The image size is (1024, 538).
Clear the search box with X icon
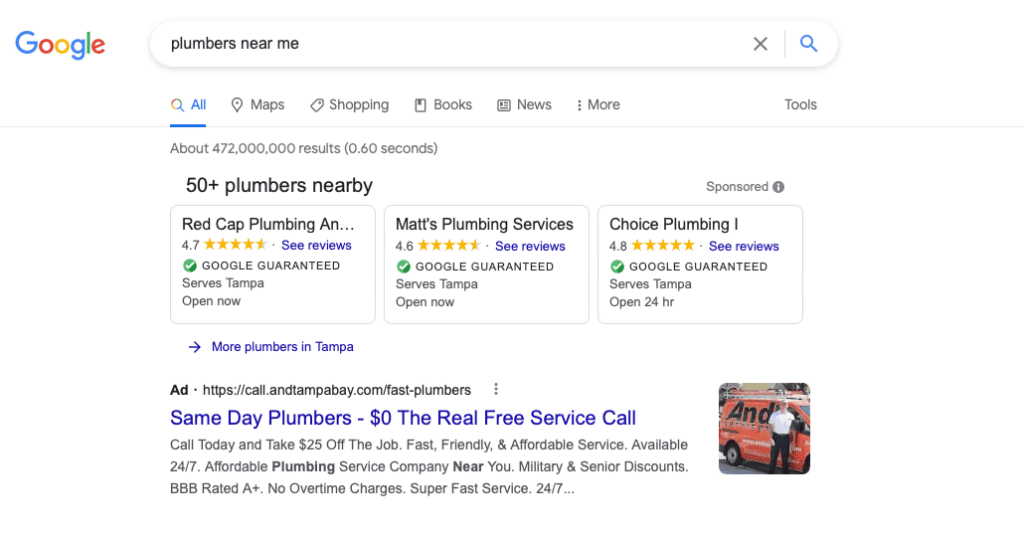(x=760, y=44)
